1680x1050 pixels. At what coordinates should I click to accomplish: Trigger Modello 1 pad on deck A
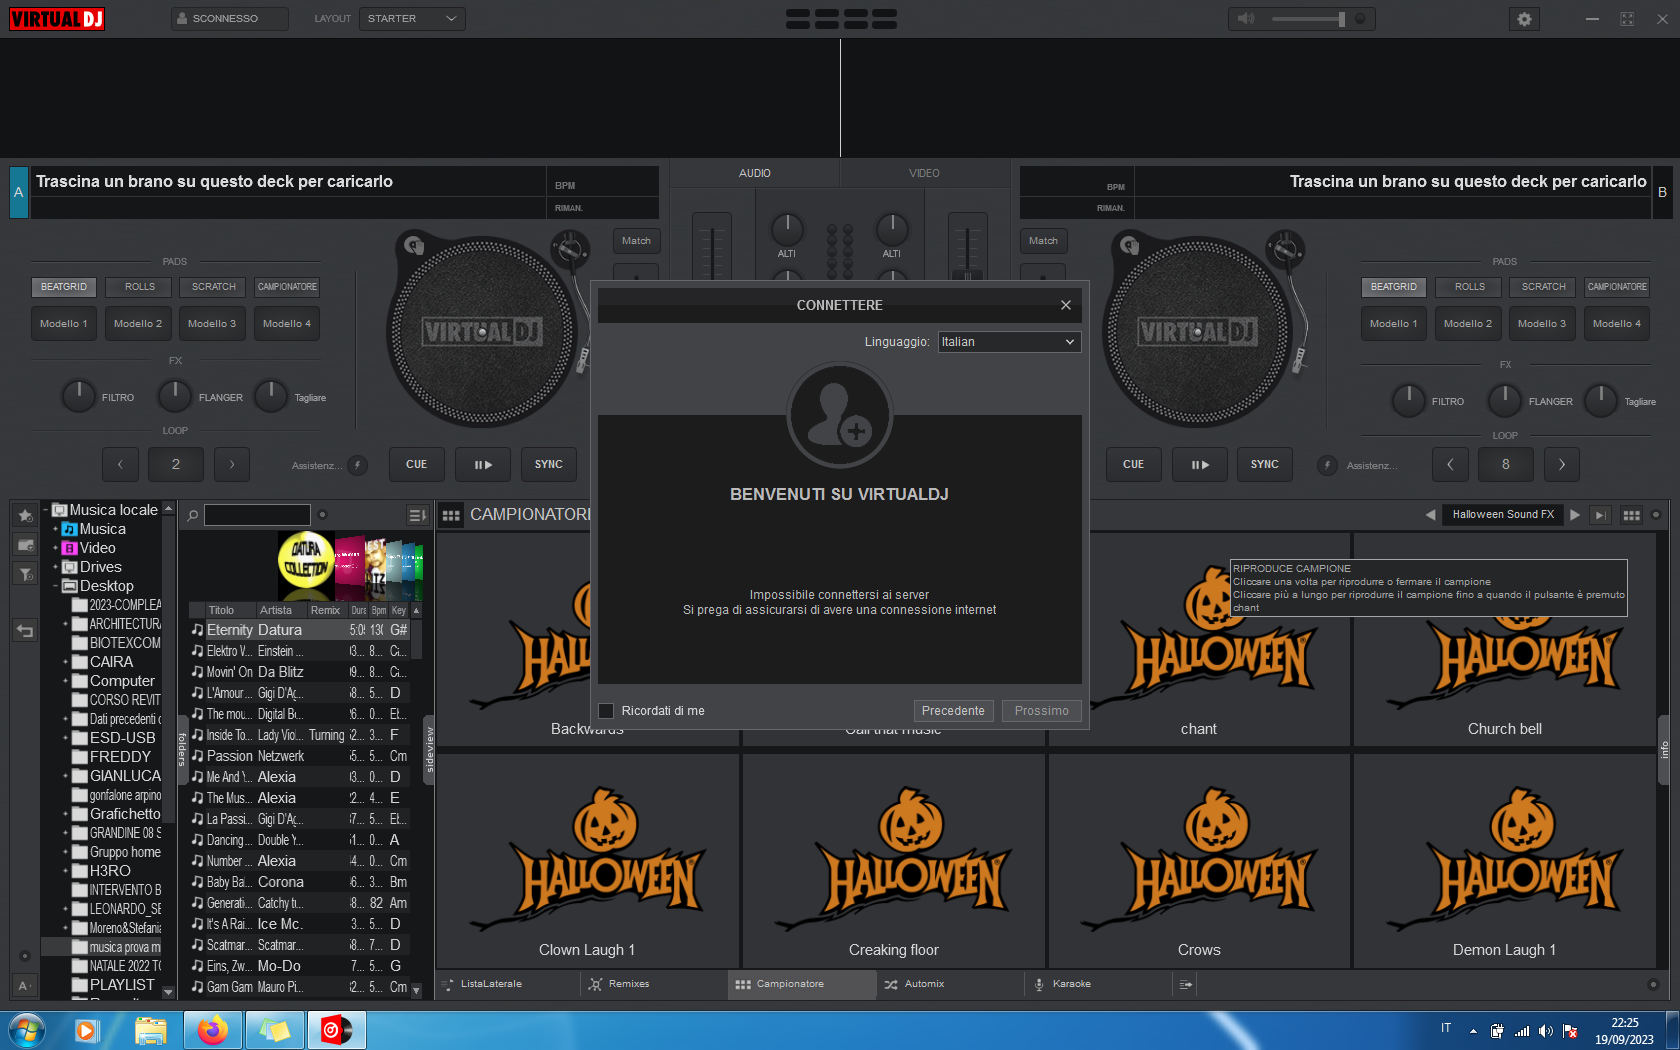pos(64,324)
